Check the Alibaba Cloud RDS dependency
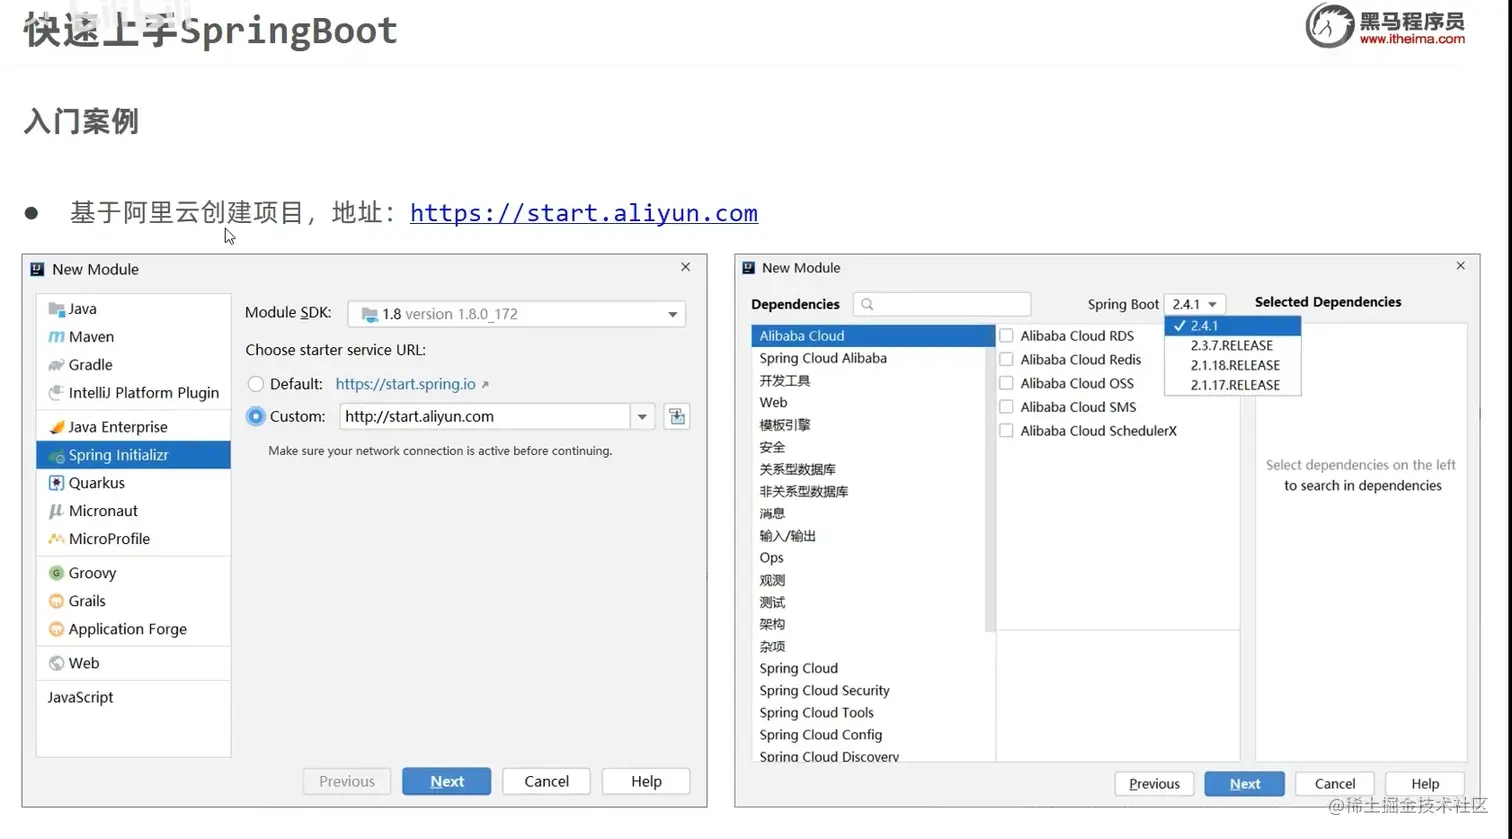 [1005, 335]
